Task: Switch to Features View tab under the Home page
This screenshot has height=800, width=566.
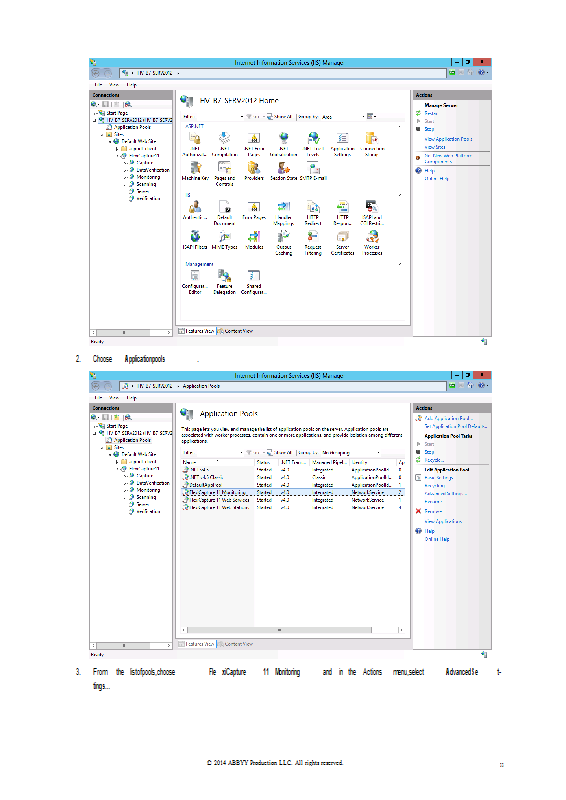Action: coord(196,331)
